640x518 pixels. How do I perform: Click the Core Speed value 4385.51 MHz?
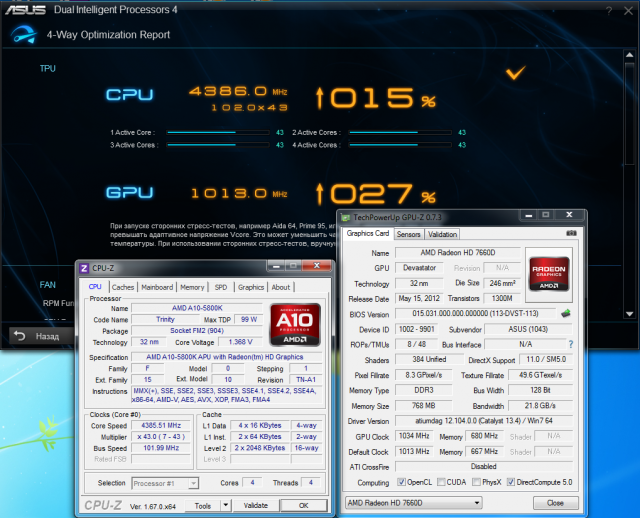(161, 425)
